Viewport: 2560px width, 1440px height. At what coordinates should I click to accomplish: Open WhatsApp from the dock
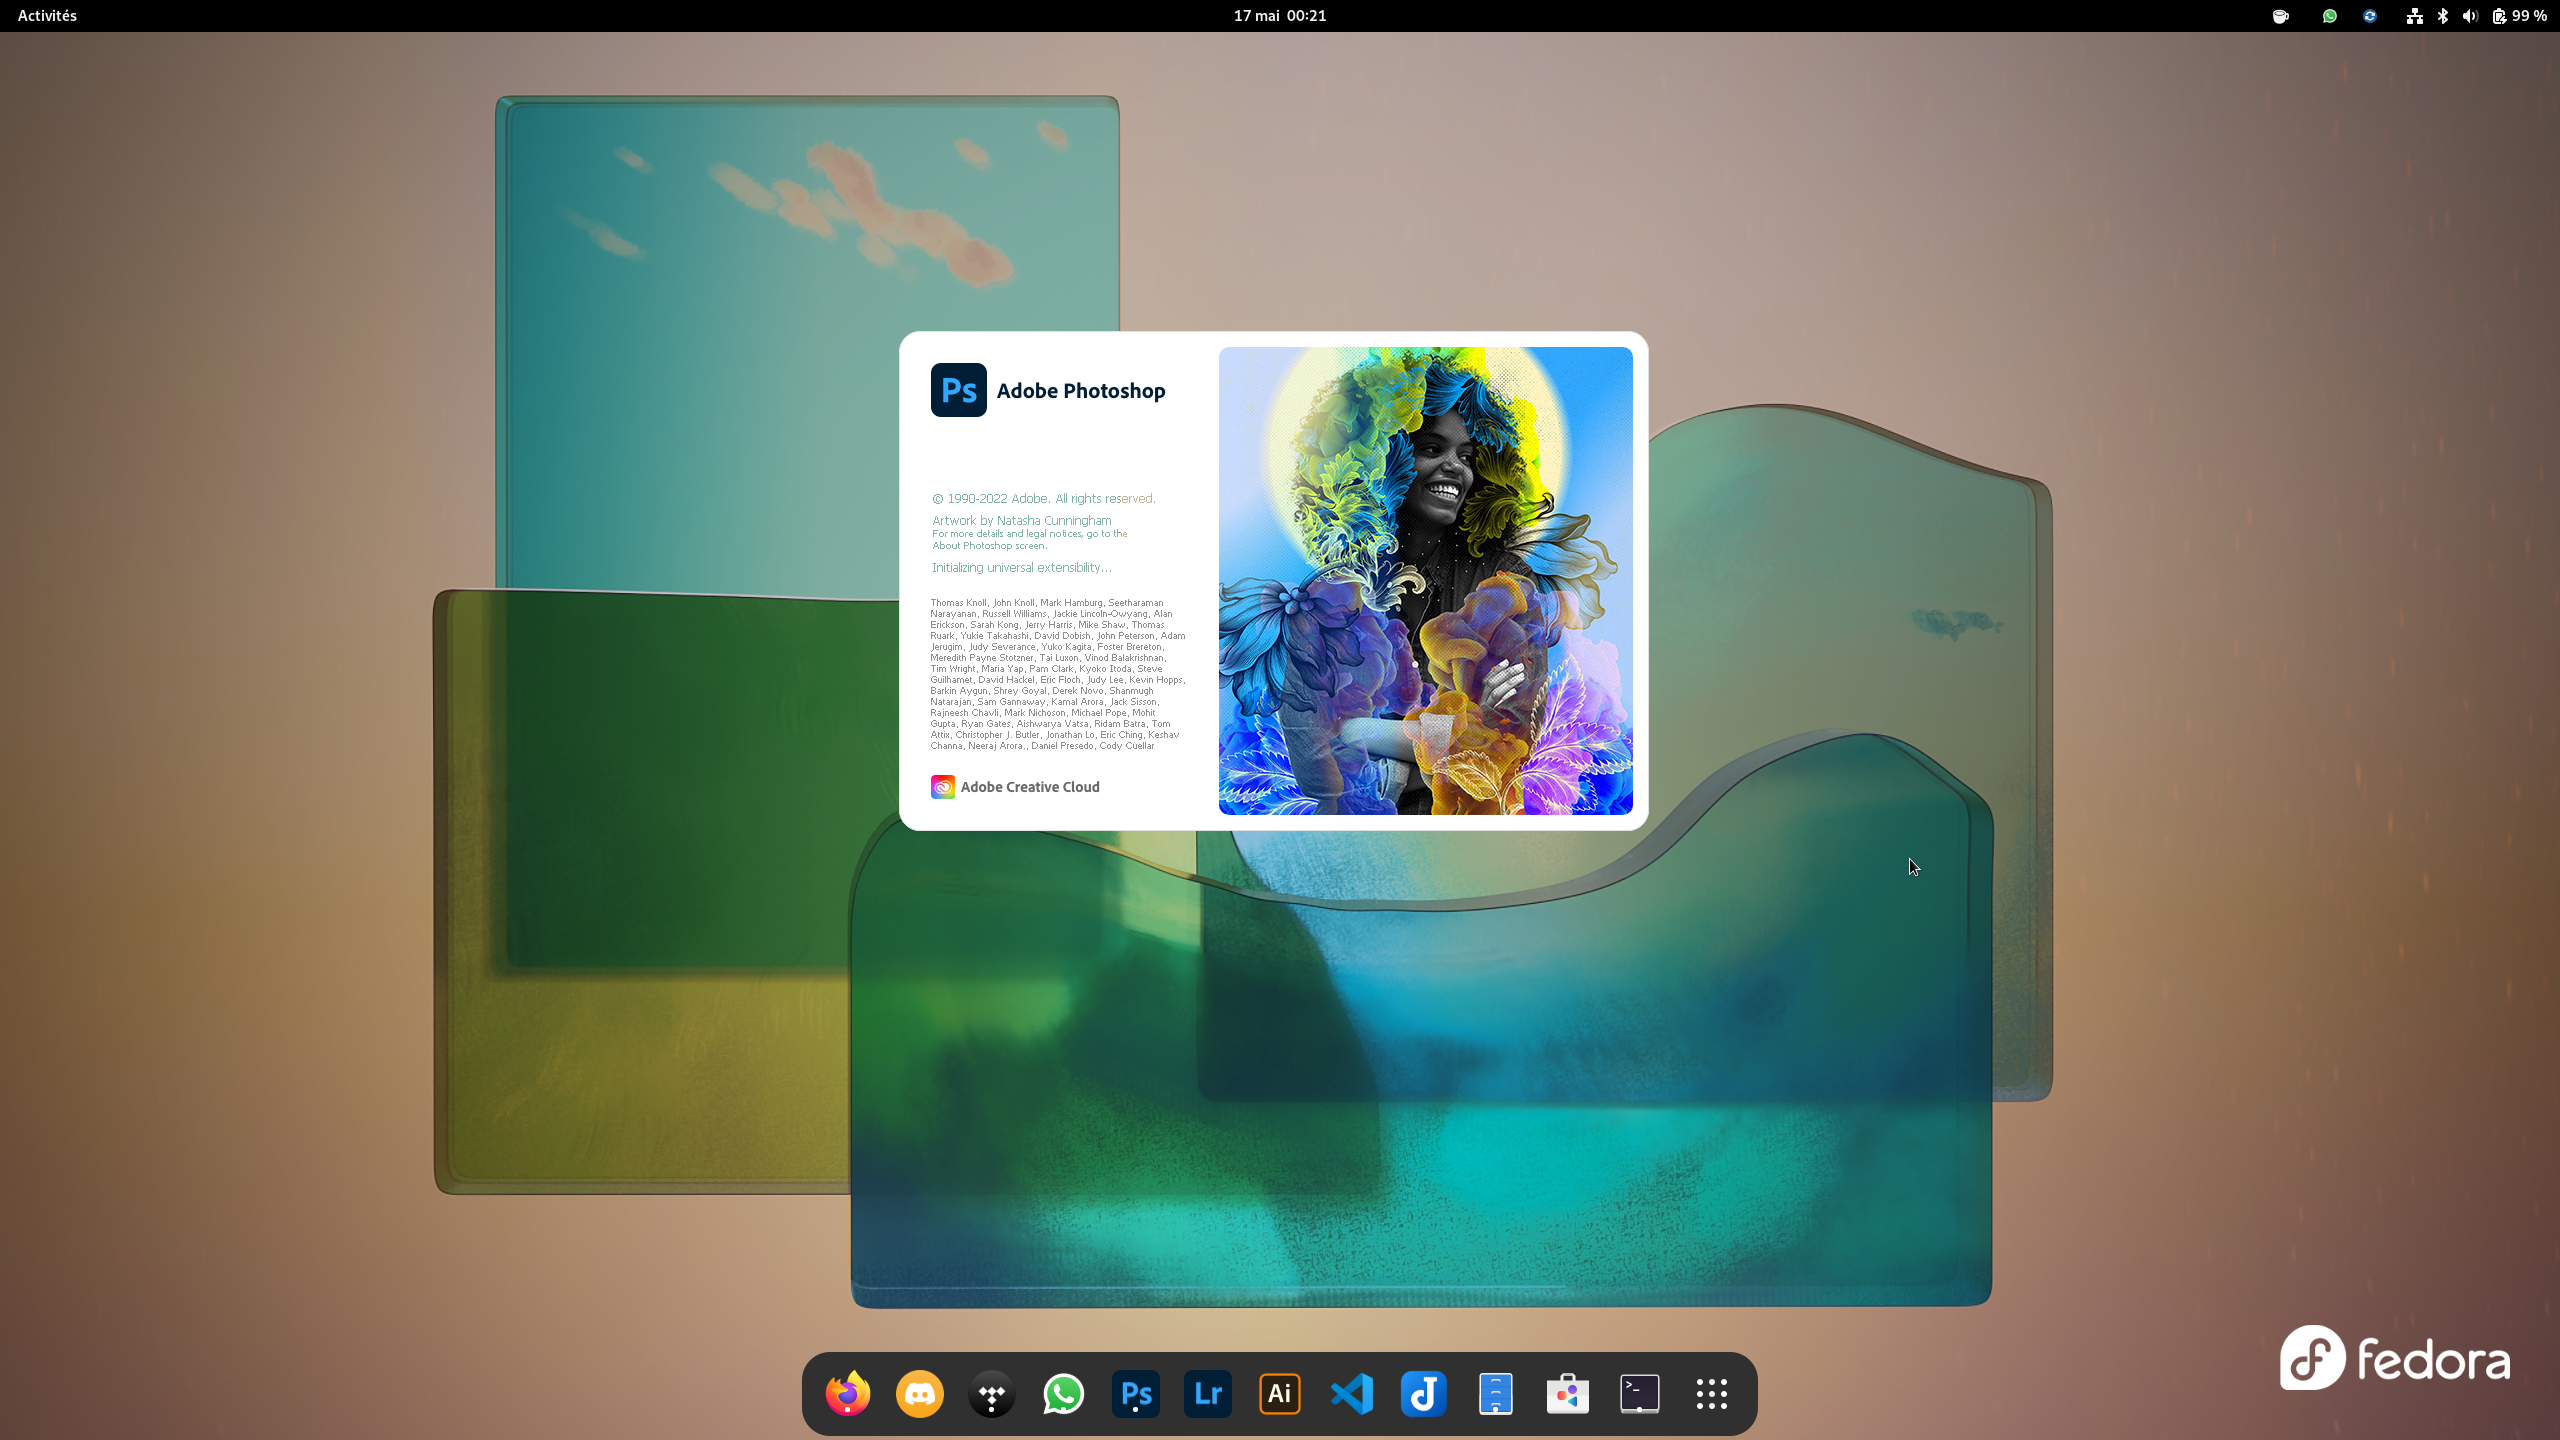1064,1393
